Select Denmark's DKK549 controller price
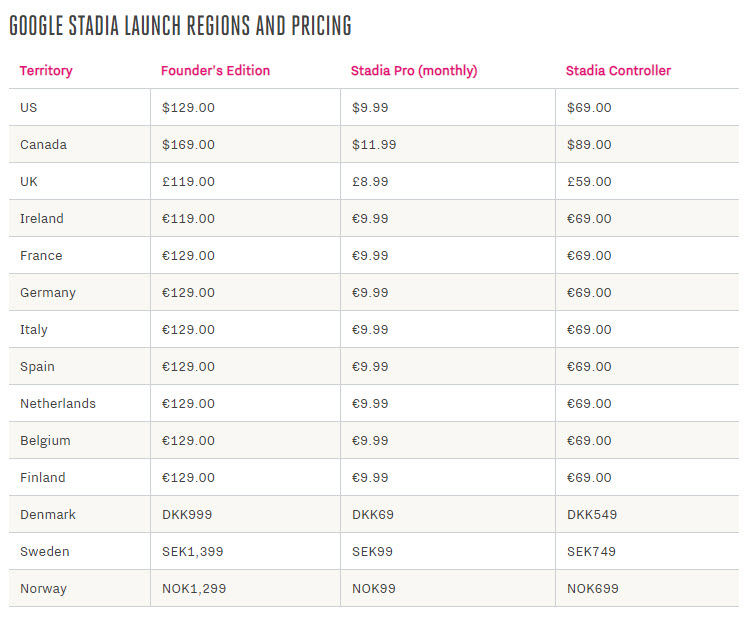750x622 pixels. (x=592, y=515)
